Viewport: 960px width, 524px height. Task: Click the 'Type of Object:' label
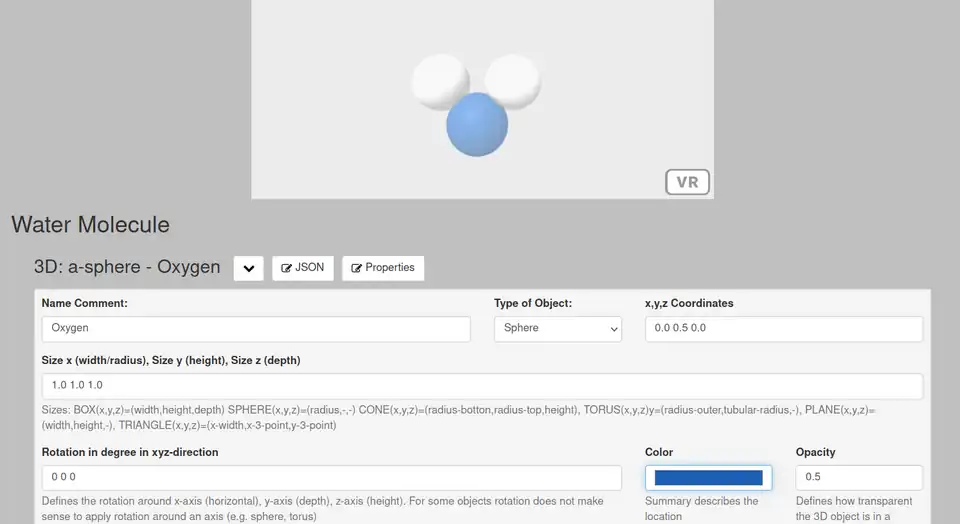coord(533,303)
